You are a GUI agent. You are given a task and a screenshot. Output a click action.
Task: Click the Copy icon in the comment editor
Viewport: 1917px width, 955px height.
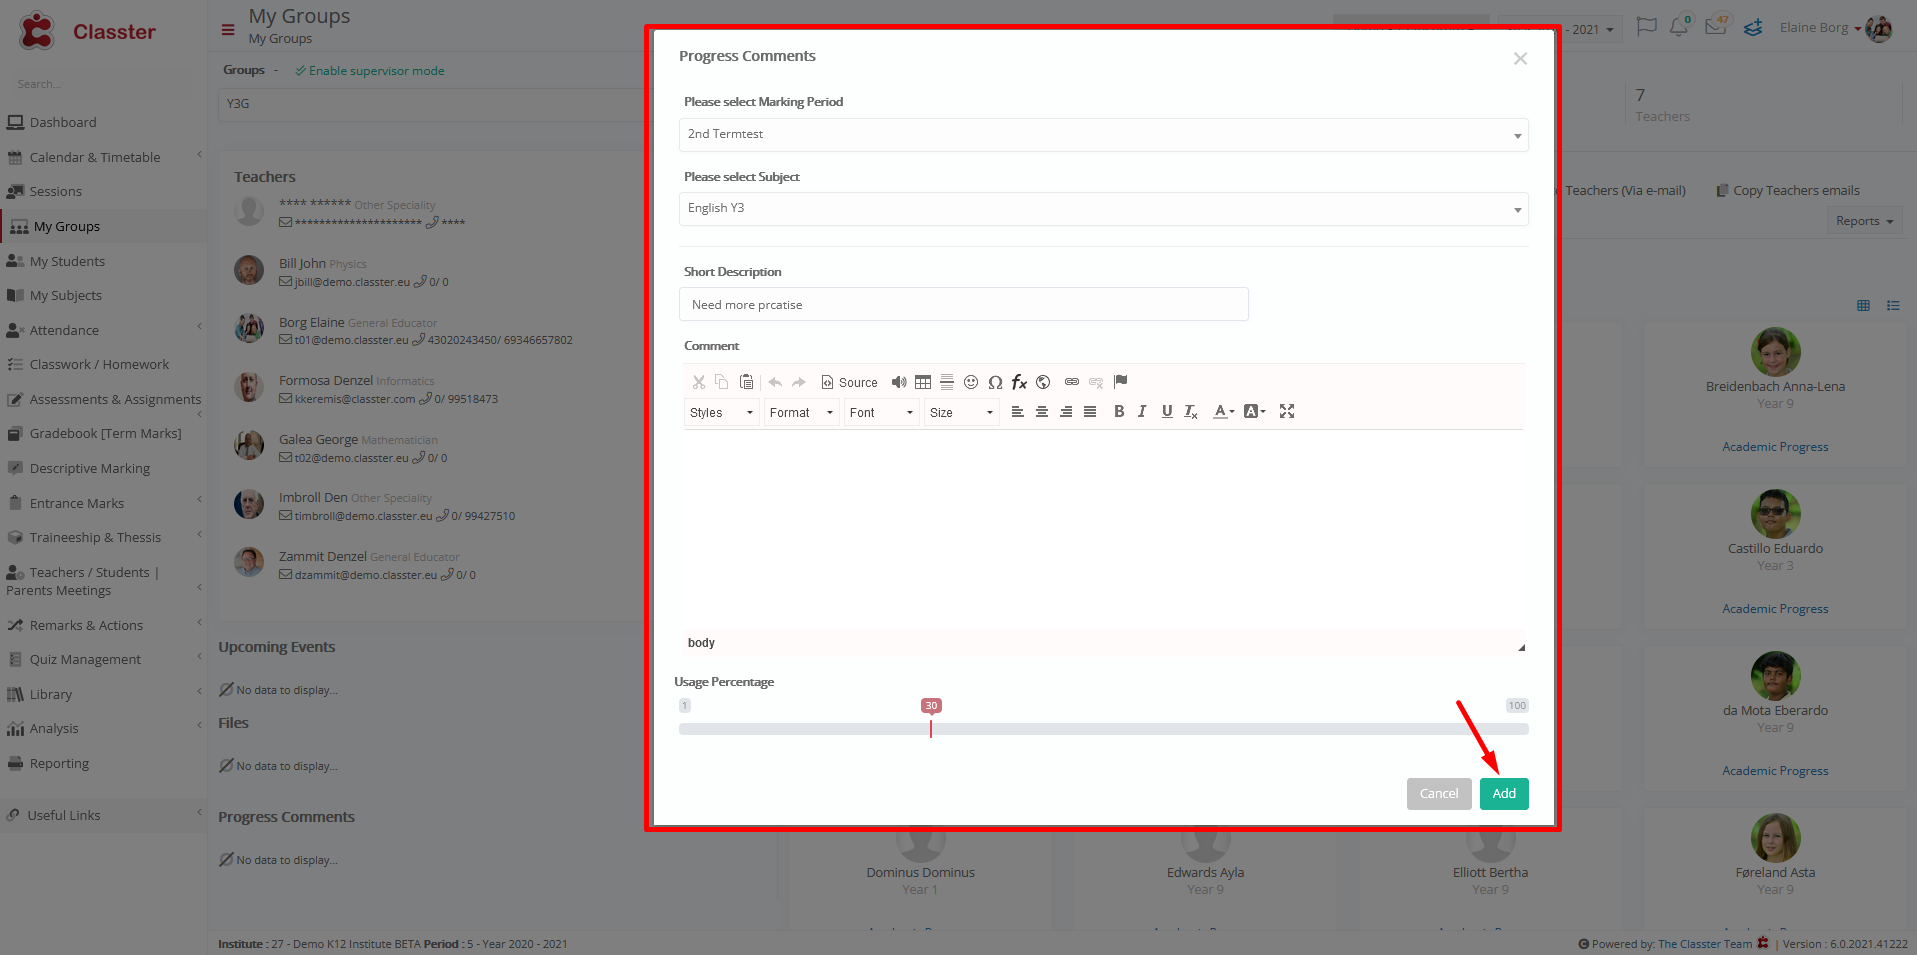[x=721, y=382]
